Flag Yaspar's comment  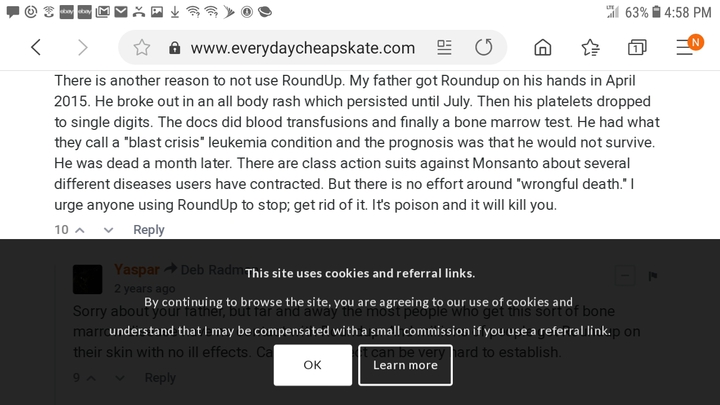(652, 276)
